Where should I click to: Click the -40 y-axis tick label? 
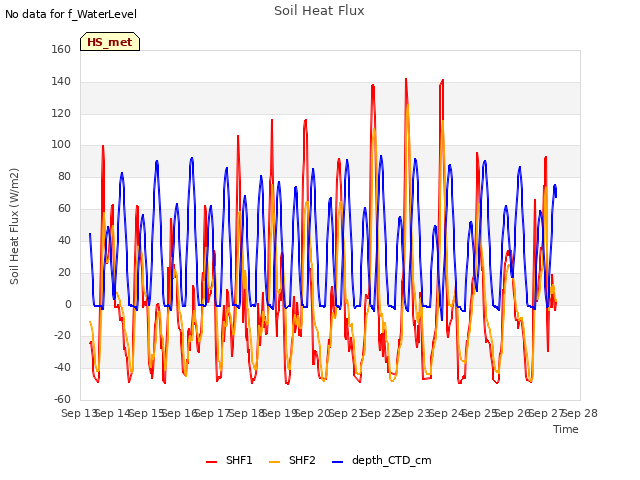click(62, 368)
